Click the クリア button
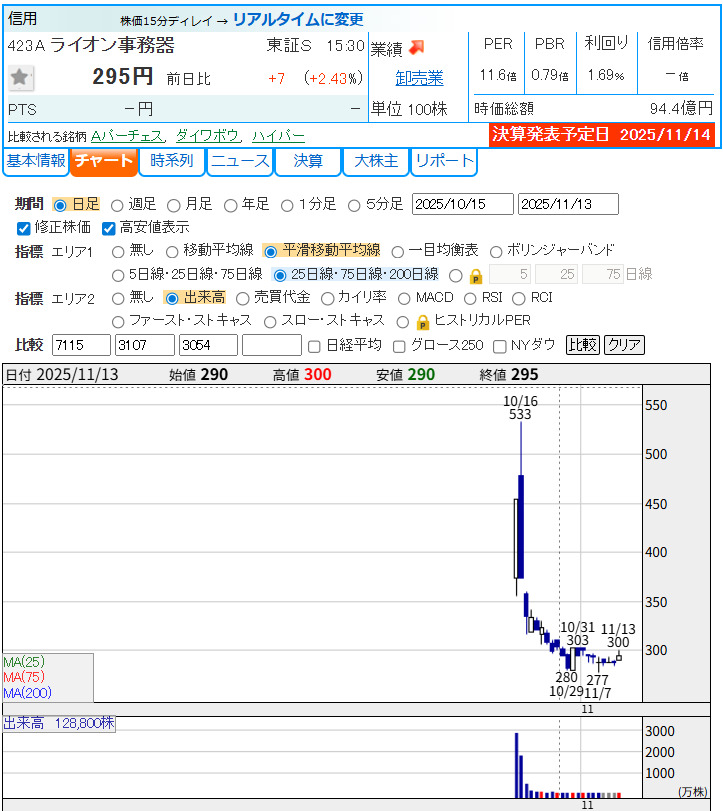 point(624,344)
